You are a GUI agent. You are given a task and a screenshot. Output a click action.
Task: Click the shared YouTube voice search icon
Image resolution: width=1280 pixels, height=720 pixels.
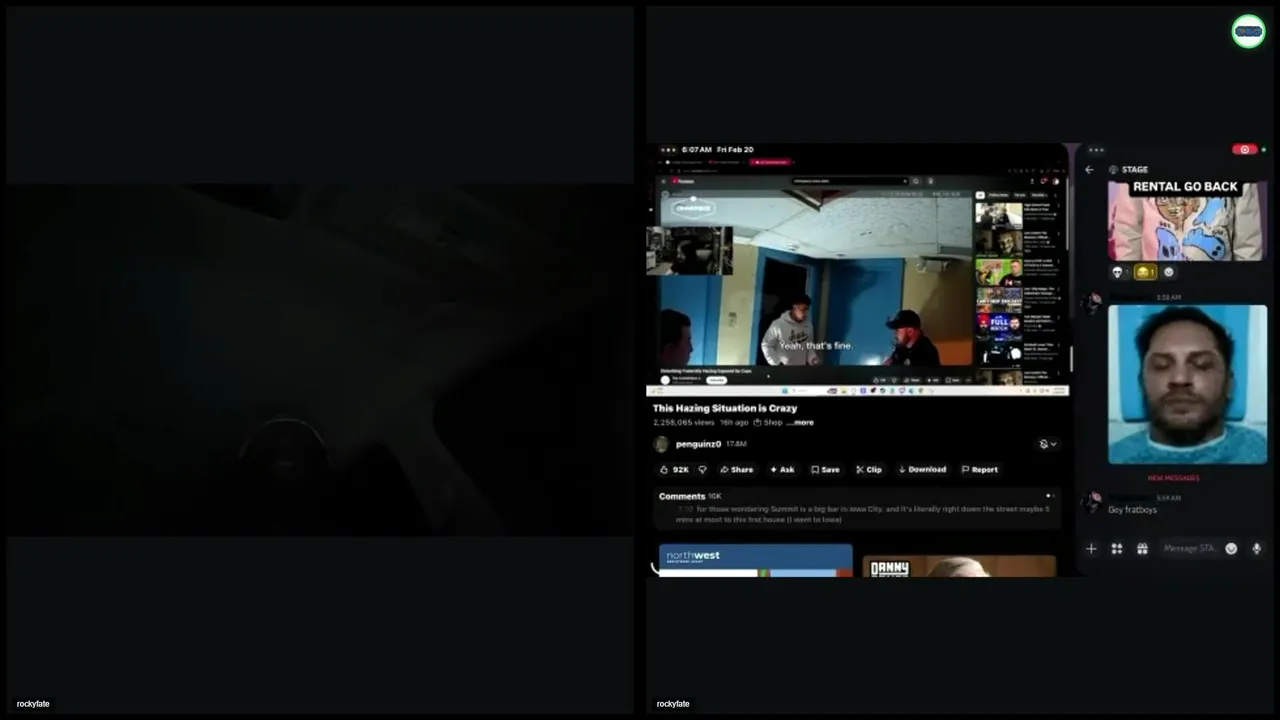coord(930,181)
